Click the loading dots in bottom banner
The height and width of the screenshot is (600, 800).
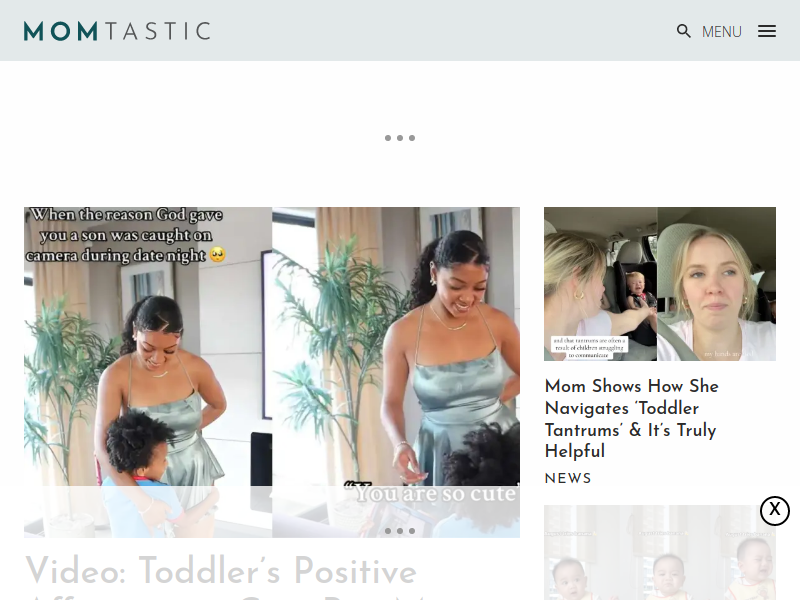tap(400, 531)
